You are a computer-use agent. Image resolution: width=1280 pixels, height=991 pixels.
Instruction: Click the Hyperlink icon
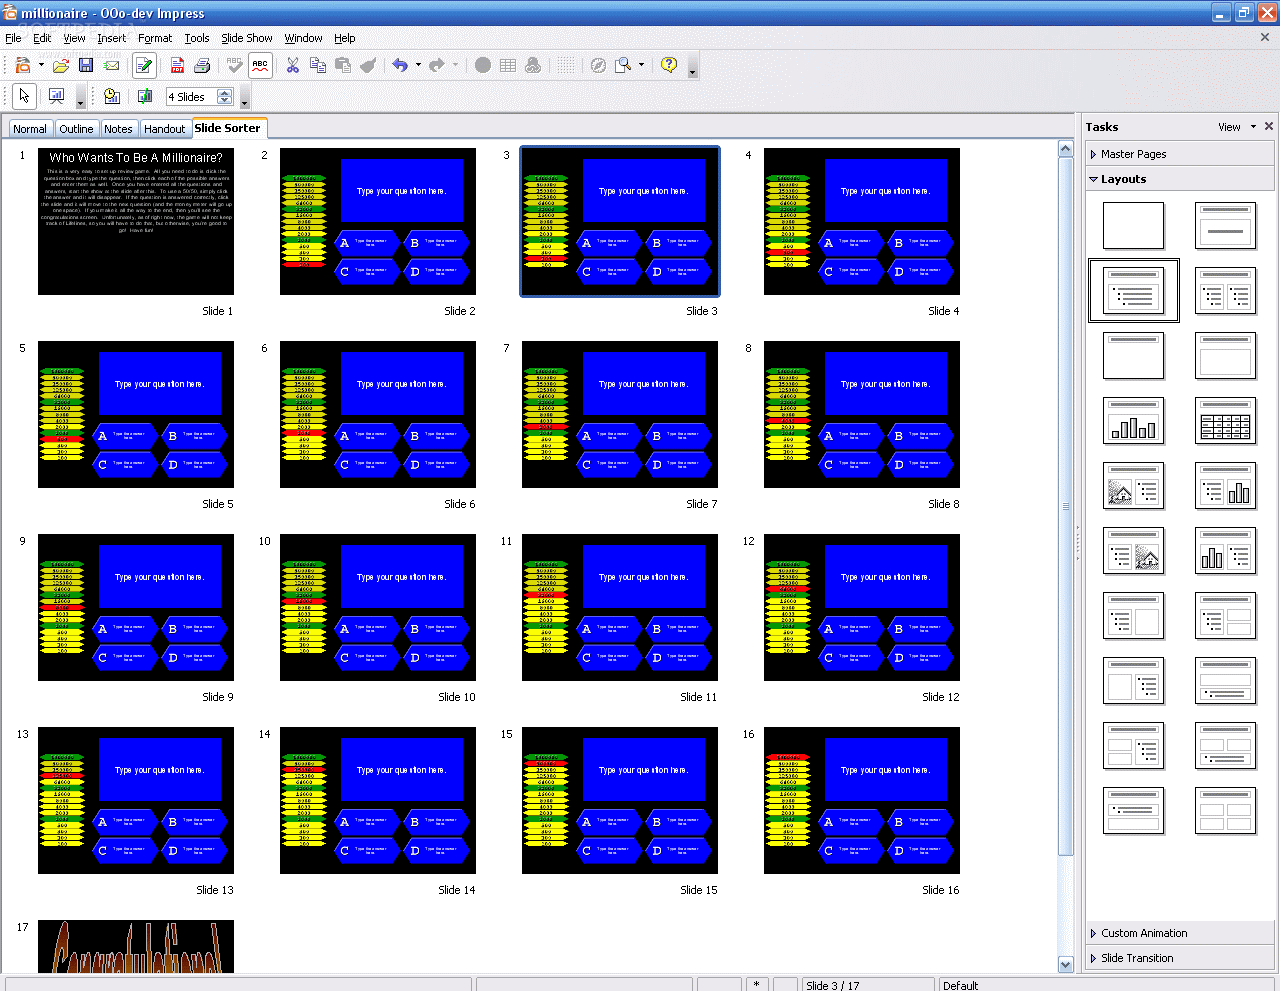click(533, 65)
